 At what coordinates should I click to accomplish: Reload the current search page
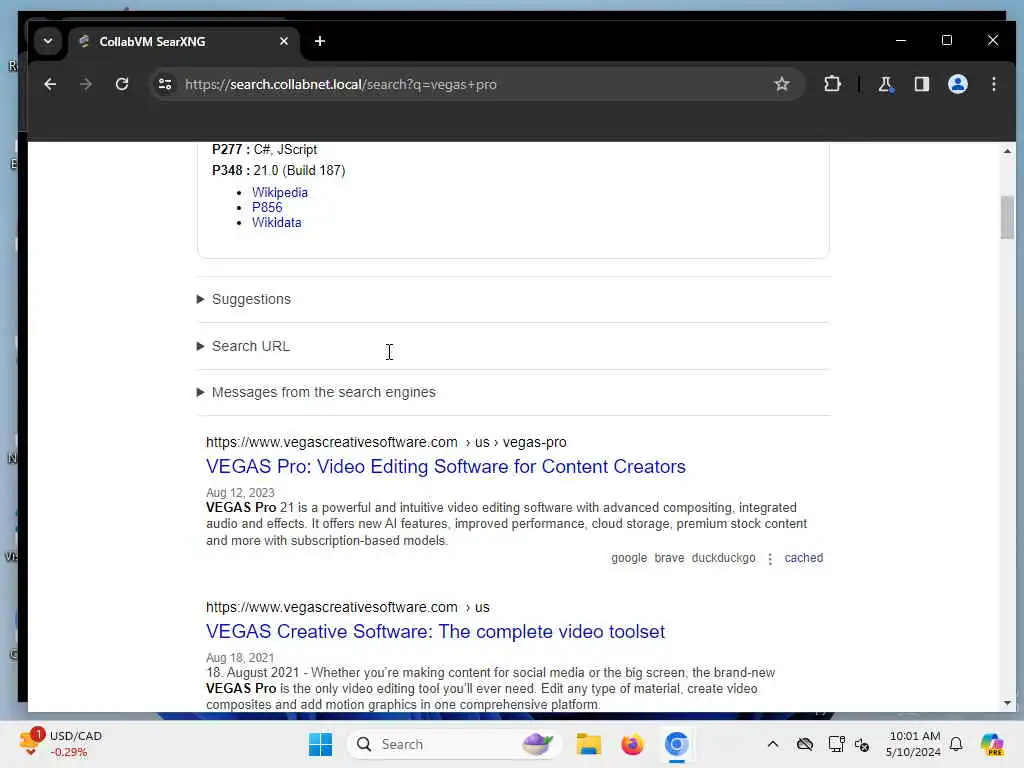121,84
